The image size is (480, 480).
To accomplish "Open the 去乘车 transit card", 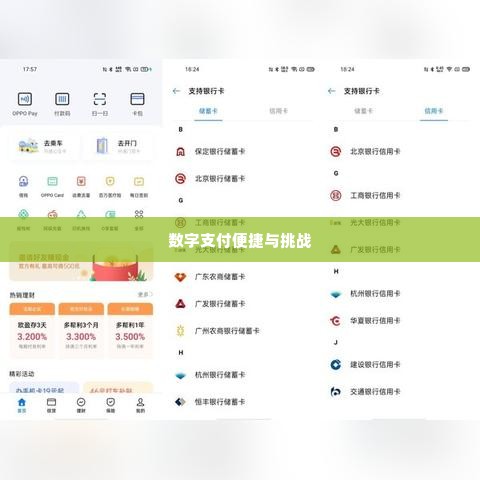I will coord(44,146).
